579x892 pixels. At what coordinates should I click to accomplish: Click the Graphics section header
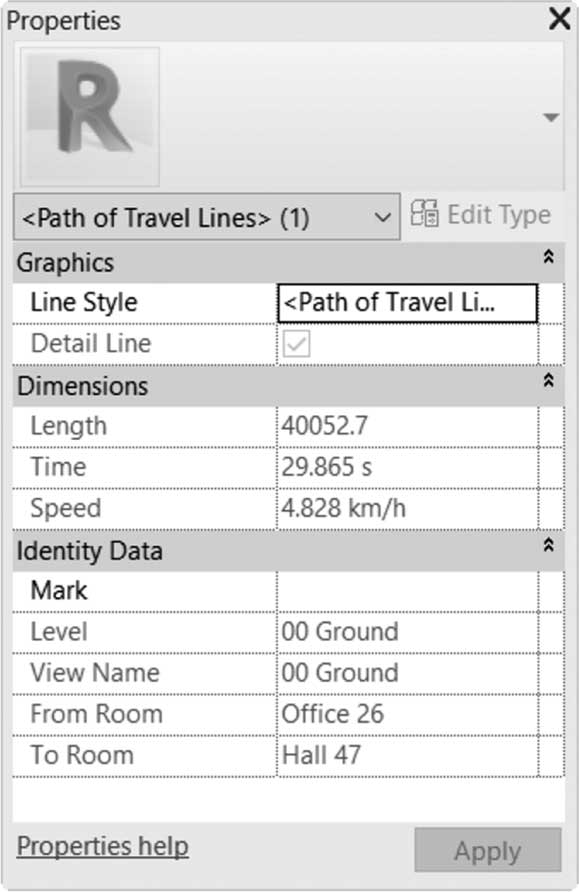click(288, 263)
